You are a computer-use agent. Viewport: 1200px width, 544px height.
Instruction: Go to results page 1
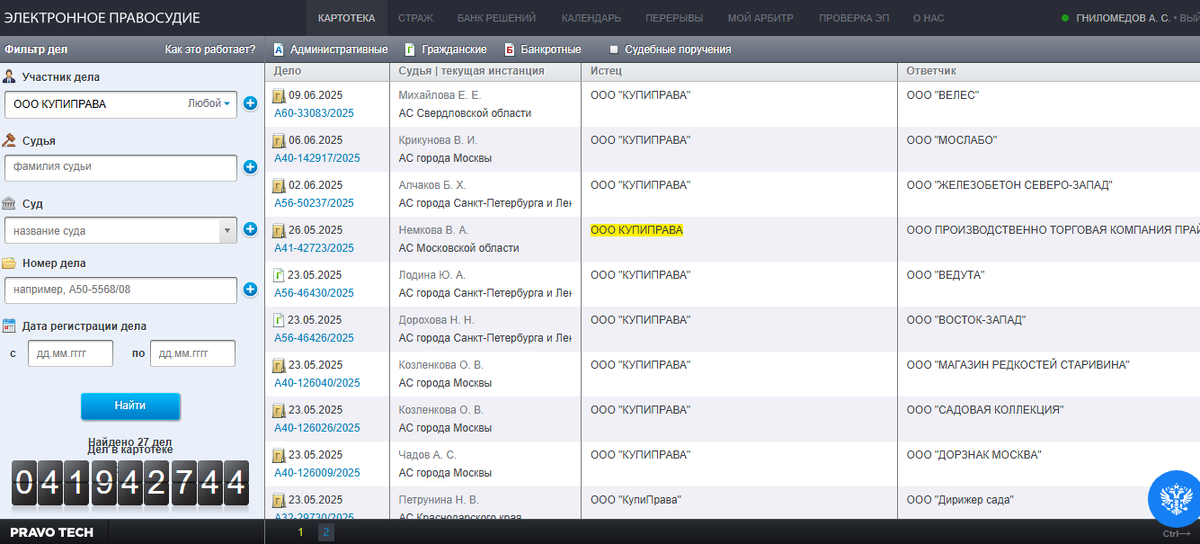(300, 532)
